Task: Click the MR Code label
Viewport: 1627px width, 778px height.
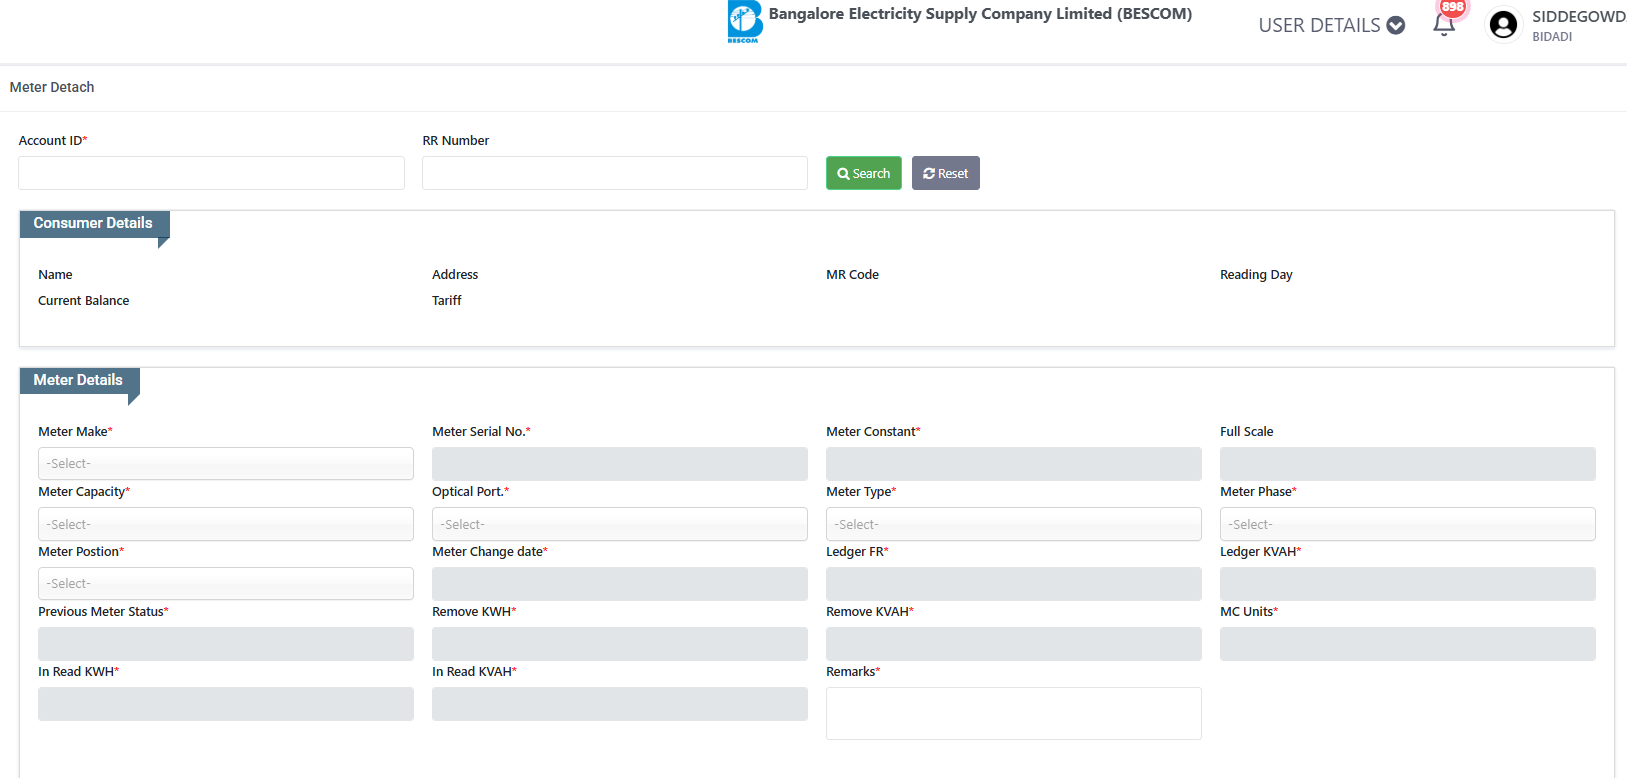Action: pyautogui.click(x=853, y=275)
